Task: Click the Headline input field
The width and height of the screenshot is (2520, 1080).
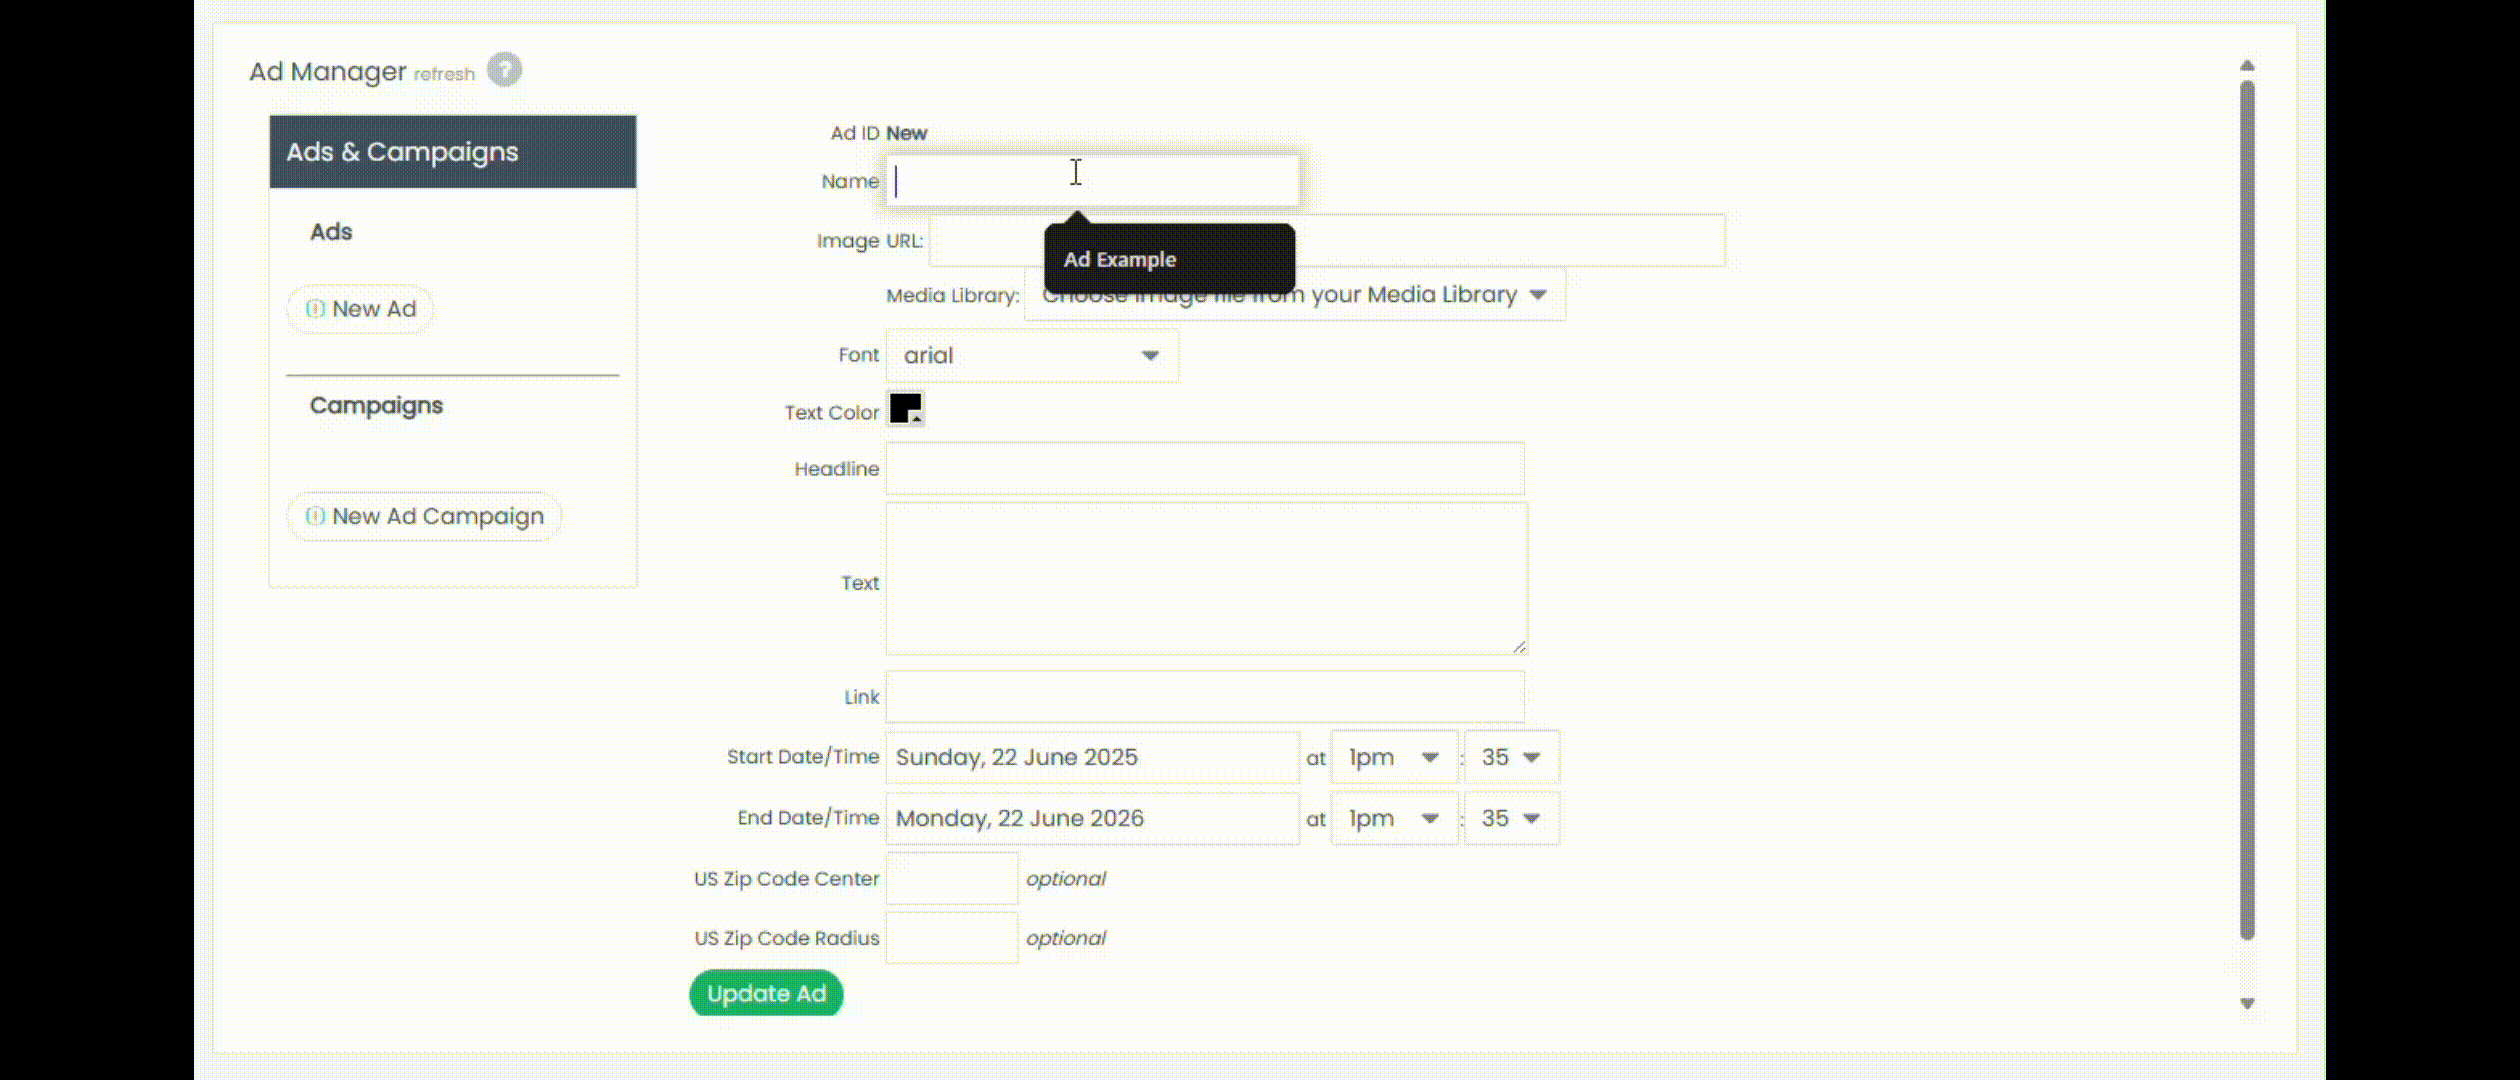Action: click(x=1204, y=469)
